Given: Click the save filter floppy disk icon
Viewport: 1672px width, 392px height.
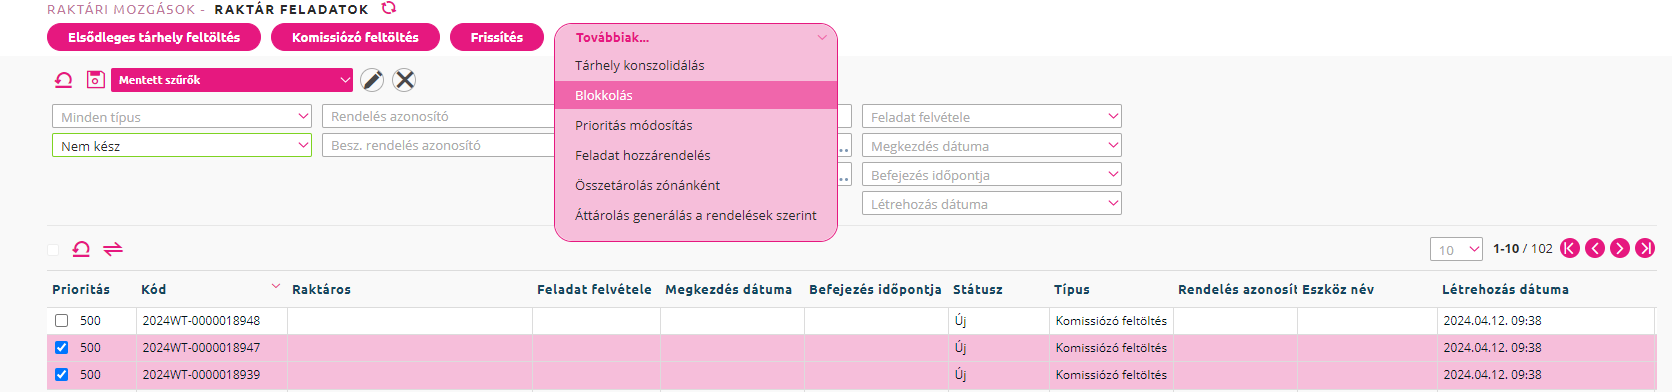Looking at the screenshot, I should (95, 80).
